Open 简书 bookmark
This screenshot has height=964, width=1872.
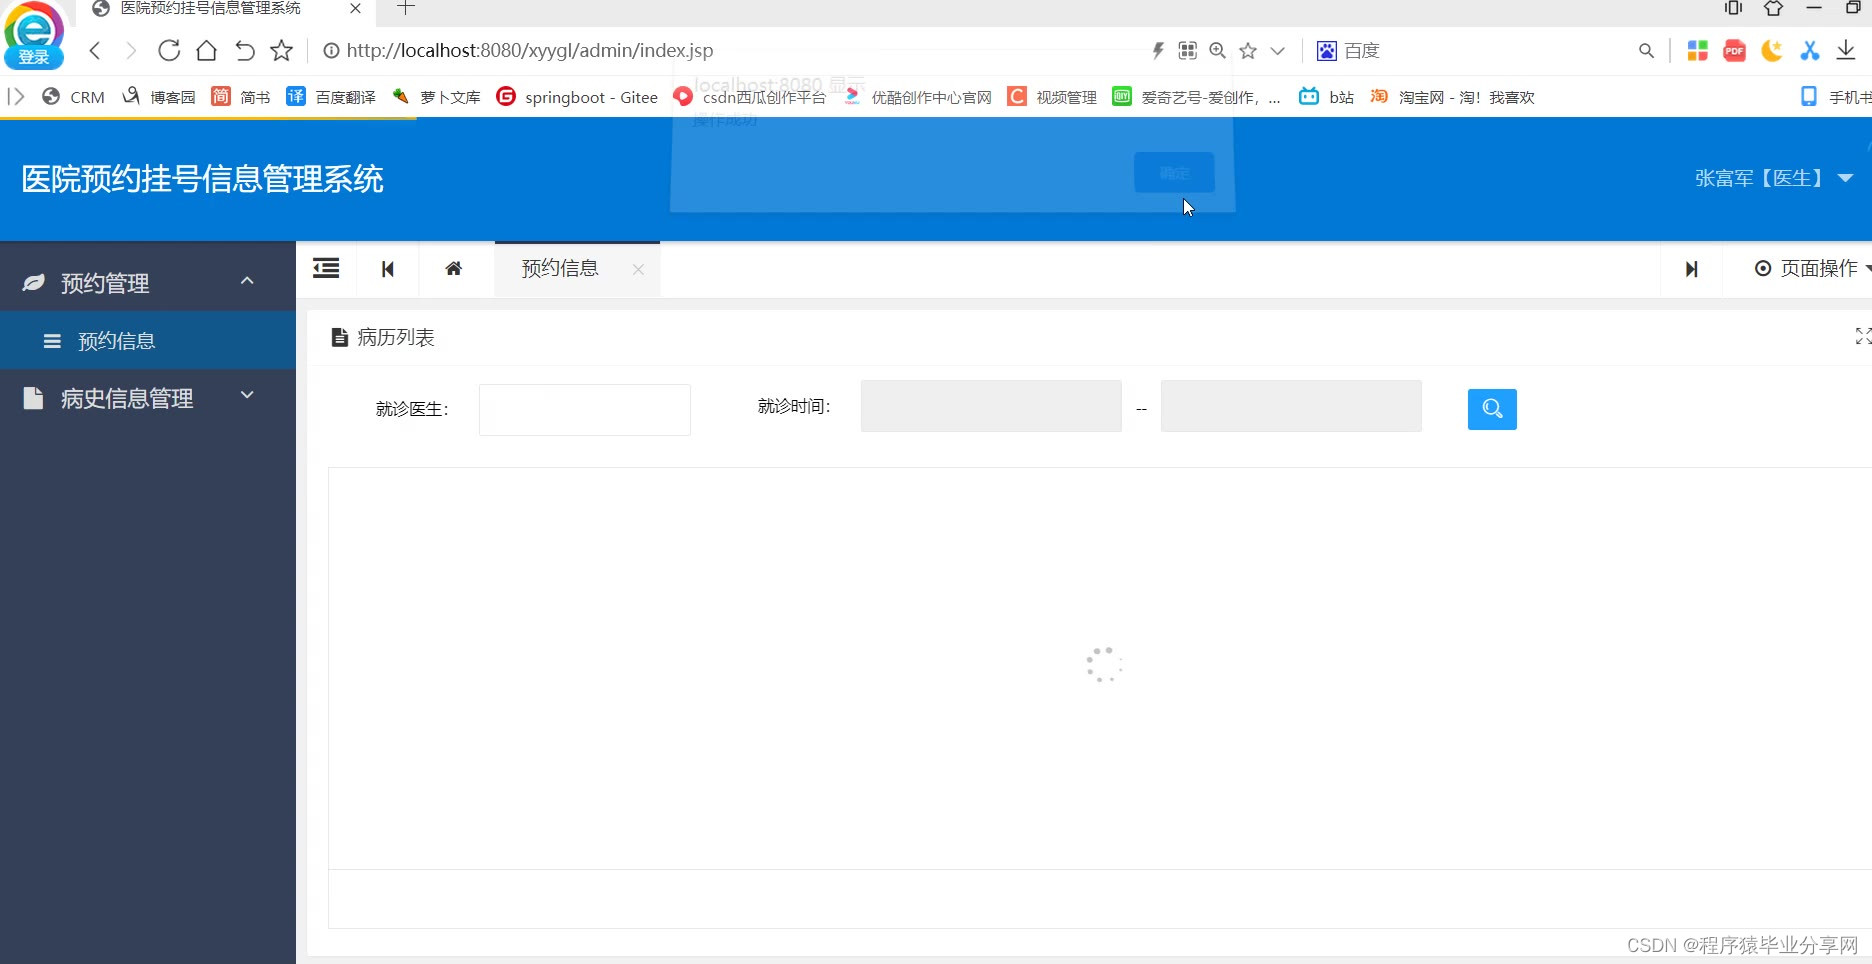[241, 97]
